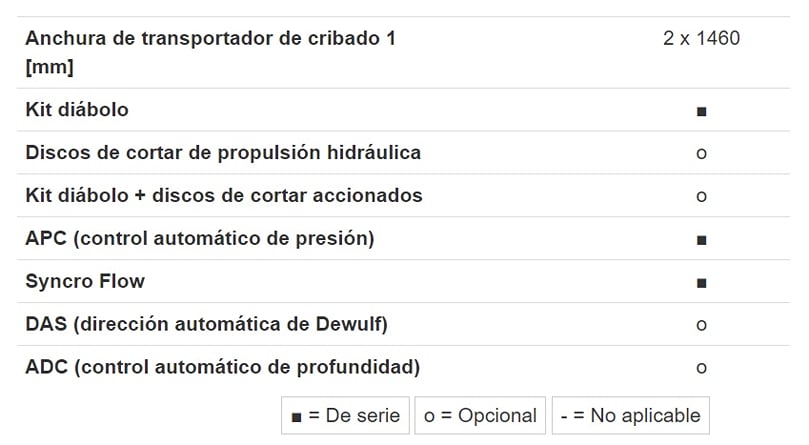
Task: Click the Kit diábolo row label
Action: (77, 110)
